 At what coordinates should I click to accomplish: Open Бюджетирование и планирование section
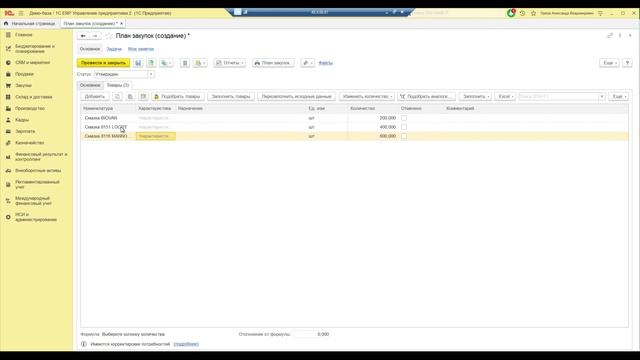click(x=35, y=49)
